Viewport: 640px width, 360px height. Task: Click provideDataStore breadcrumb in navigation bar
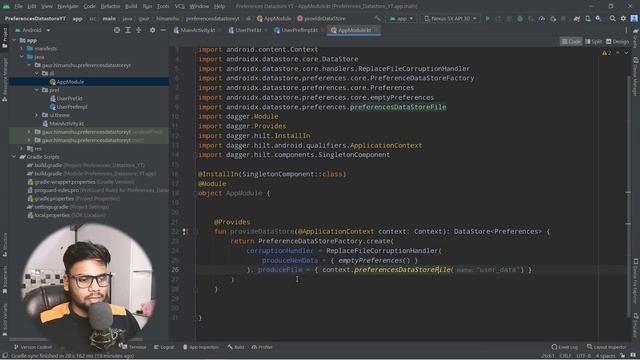pyautogui.click(x=321, y=18)
